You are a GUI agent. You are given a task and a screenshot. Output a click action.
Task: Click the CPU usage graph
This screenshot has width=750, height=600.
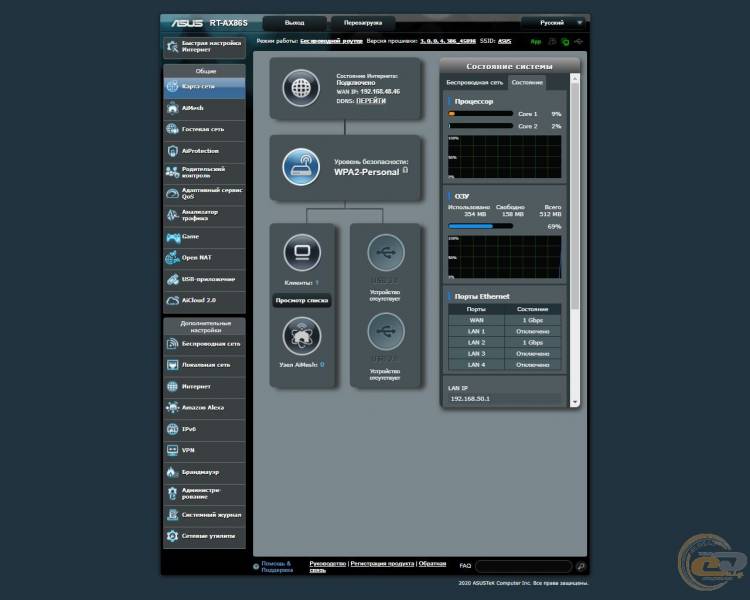click(x=505, y=157)
